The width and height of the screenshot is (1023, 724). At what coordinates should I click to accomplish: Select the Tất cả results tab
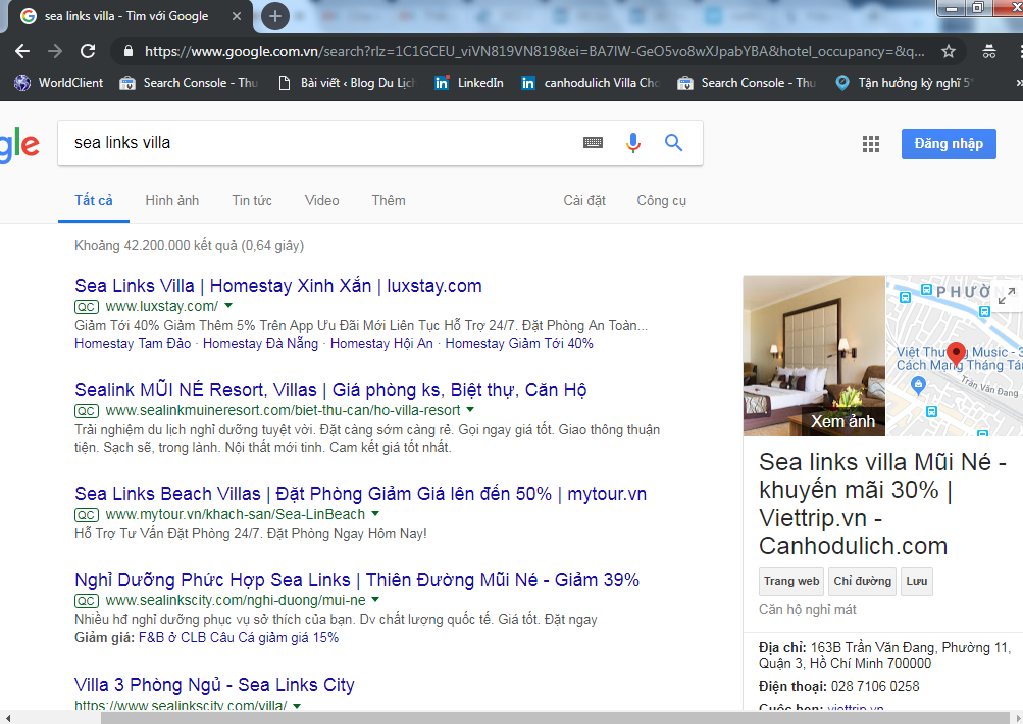click(x=93, y=200)
